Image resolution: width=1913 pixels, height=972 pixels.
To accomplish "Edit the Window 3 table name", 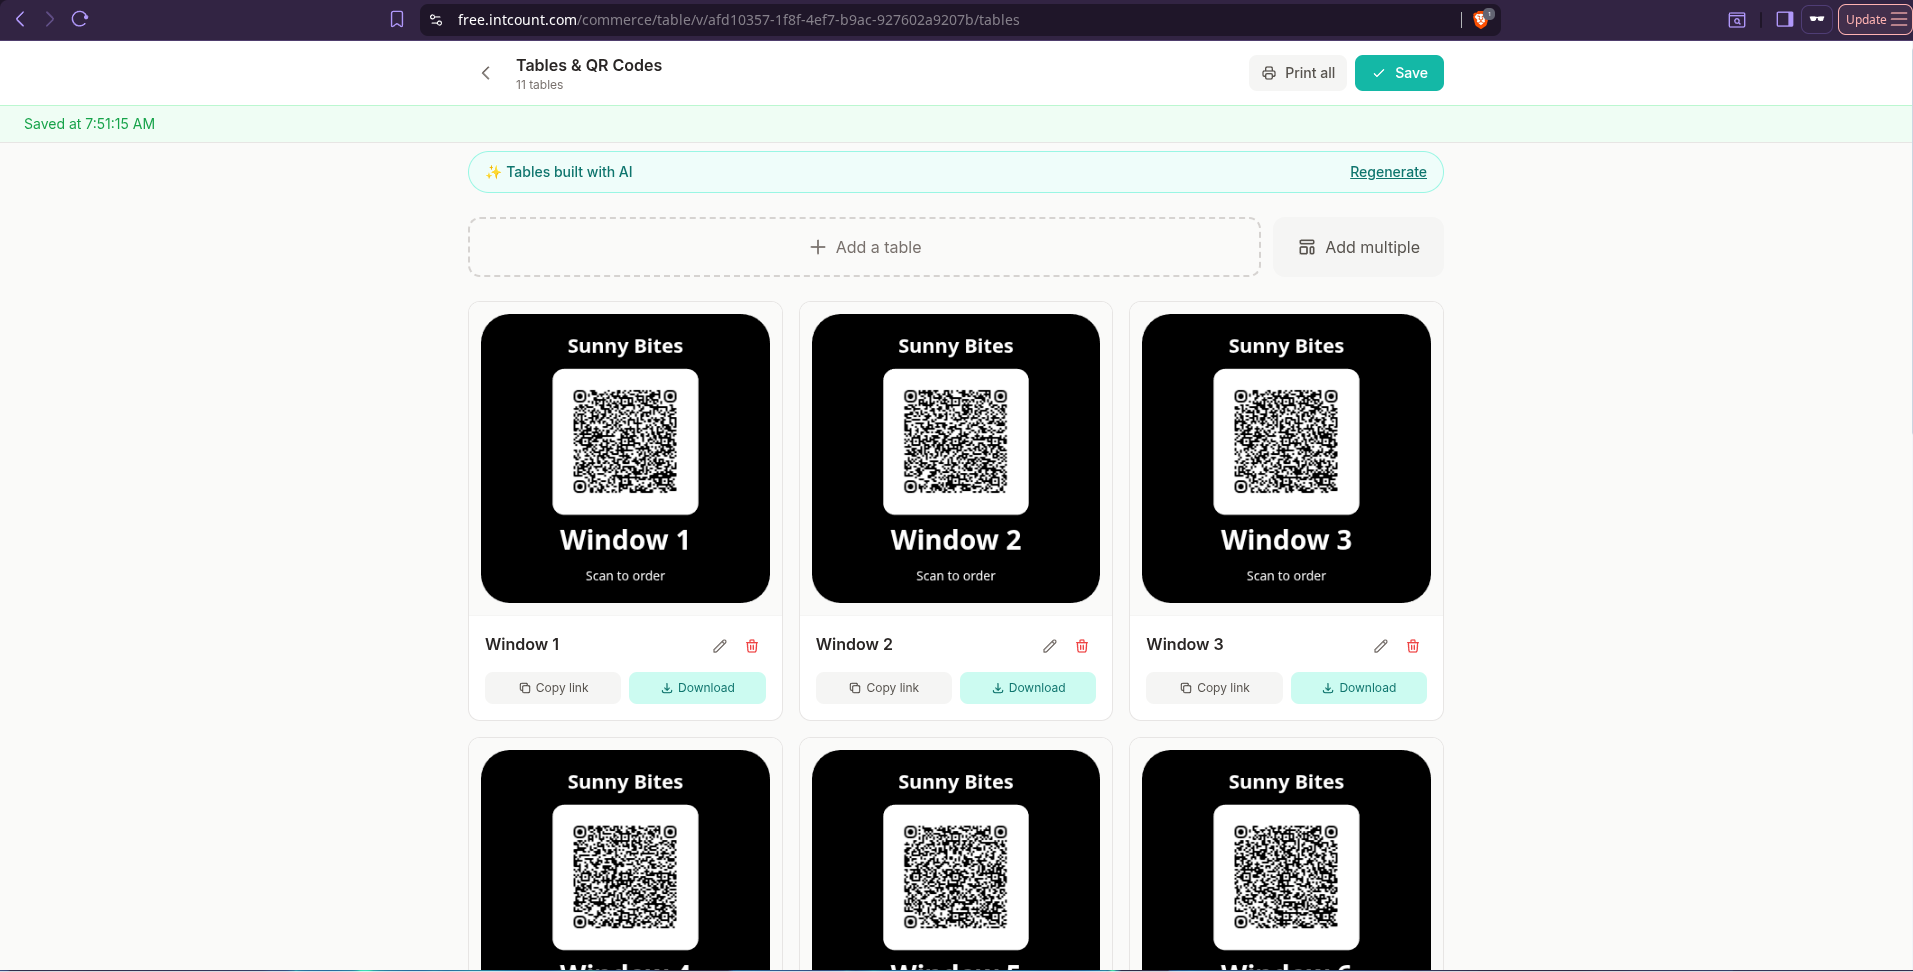I will (x=1381, y=646).
